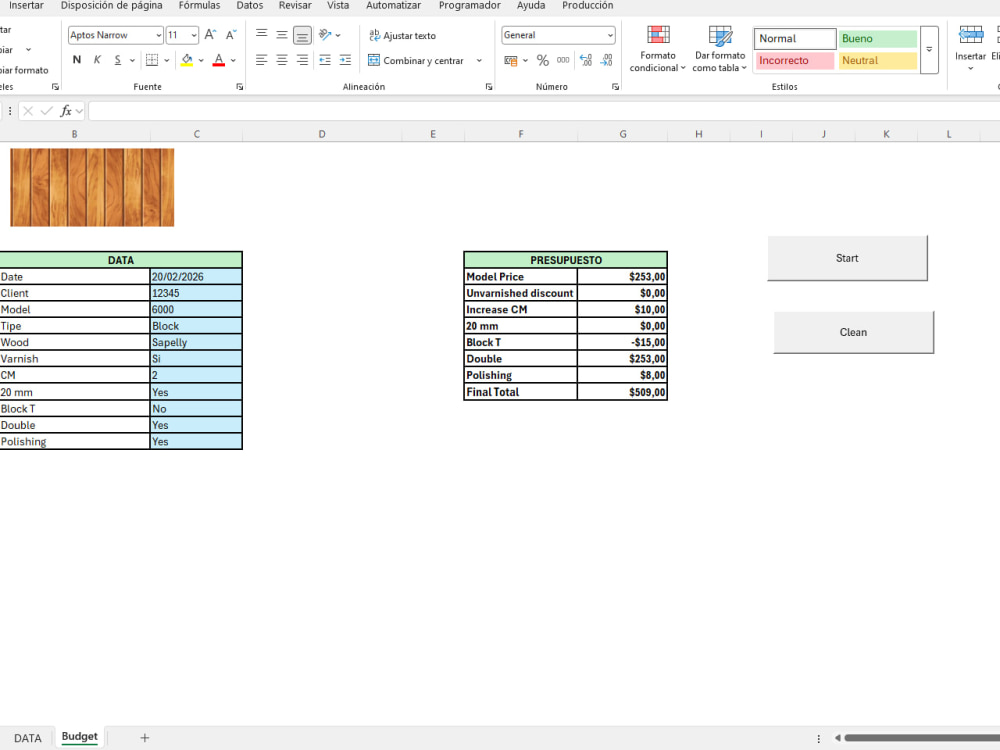Click the text orientation icon
The width and height of the screenshot is (1000, 750).
point(325,34)
